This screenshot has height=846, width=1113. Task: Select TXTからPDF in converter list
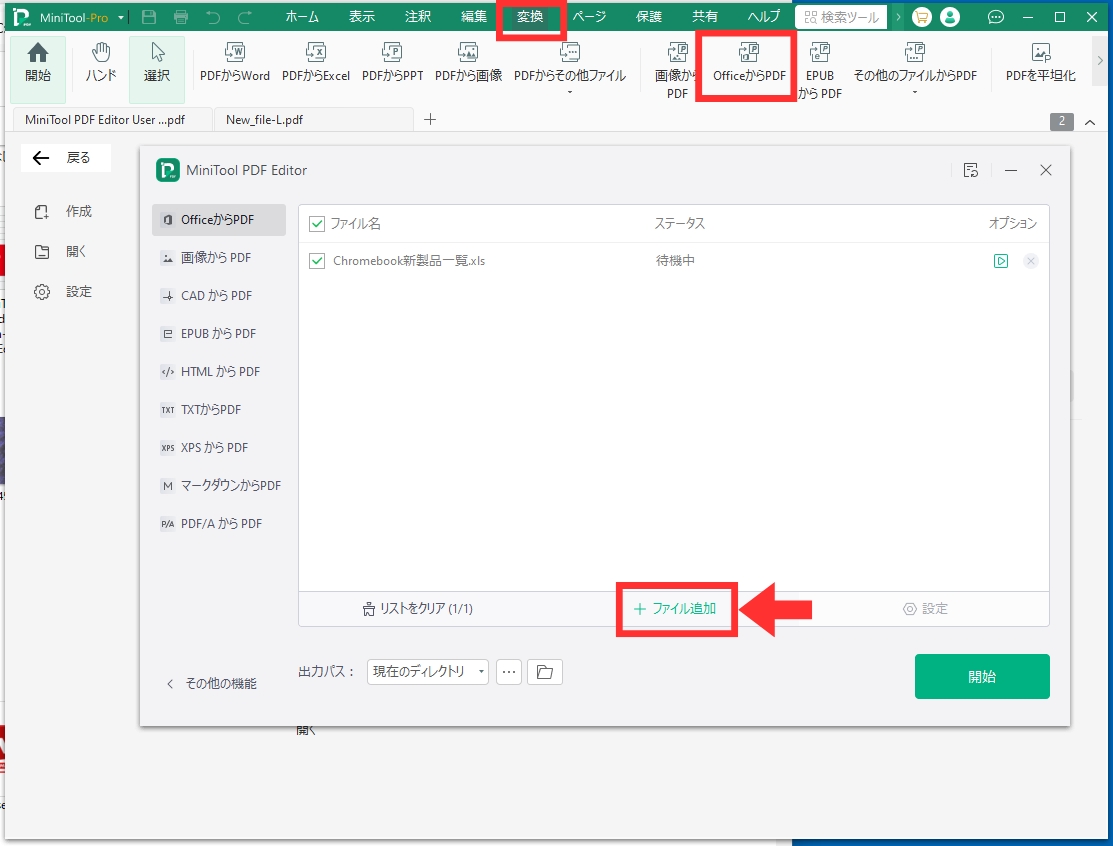coord(219,410)
